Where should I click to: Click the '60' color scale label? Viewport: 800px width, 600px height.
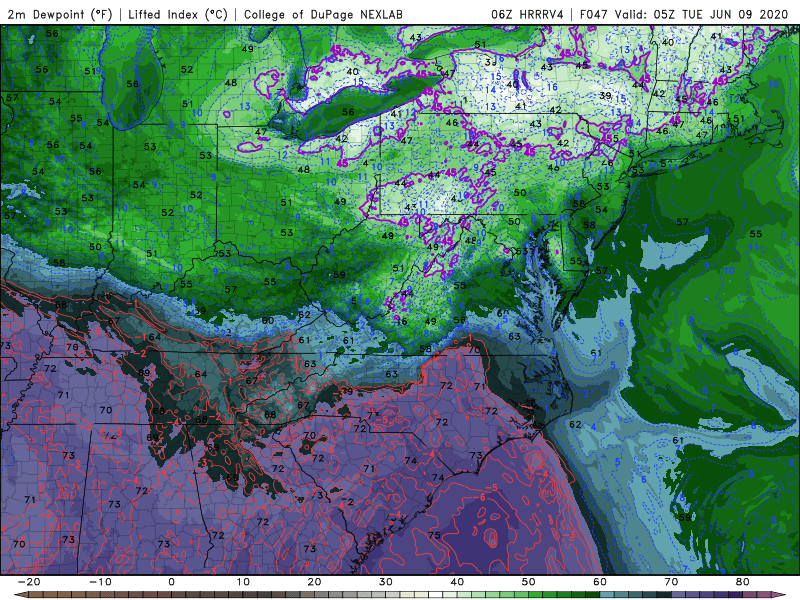[x=600, y=582]
